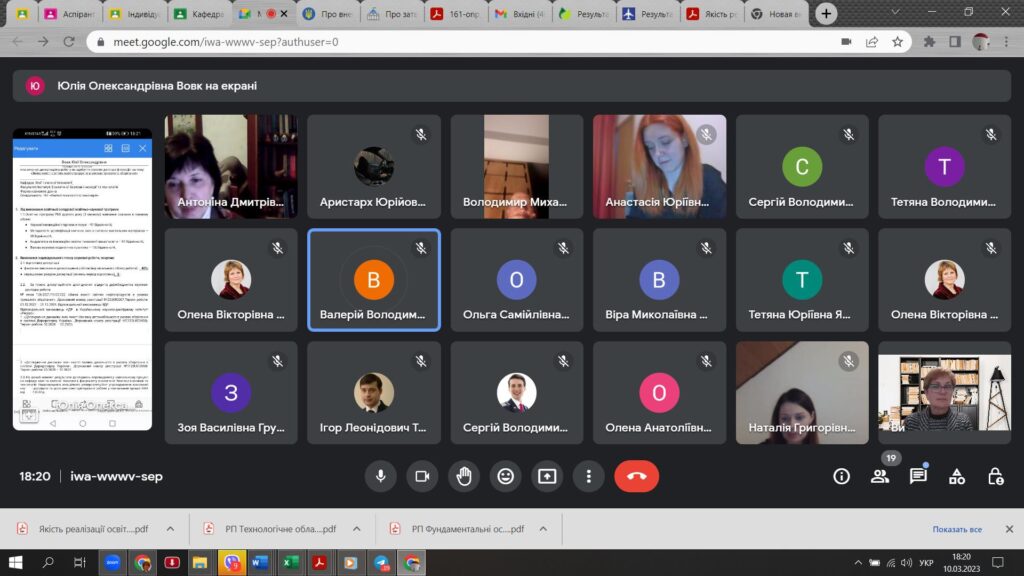Open downloaded РП Фундаментальні pdf file
The height and width of the screenshot is (576, 1024).
tap(467, 529)
